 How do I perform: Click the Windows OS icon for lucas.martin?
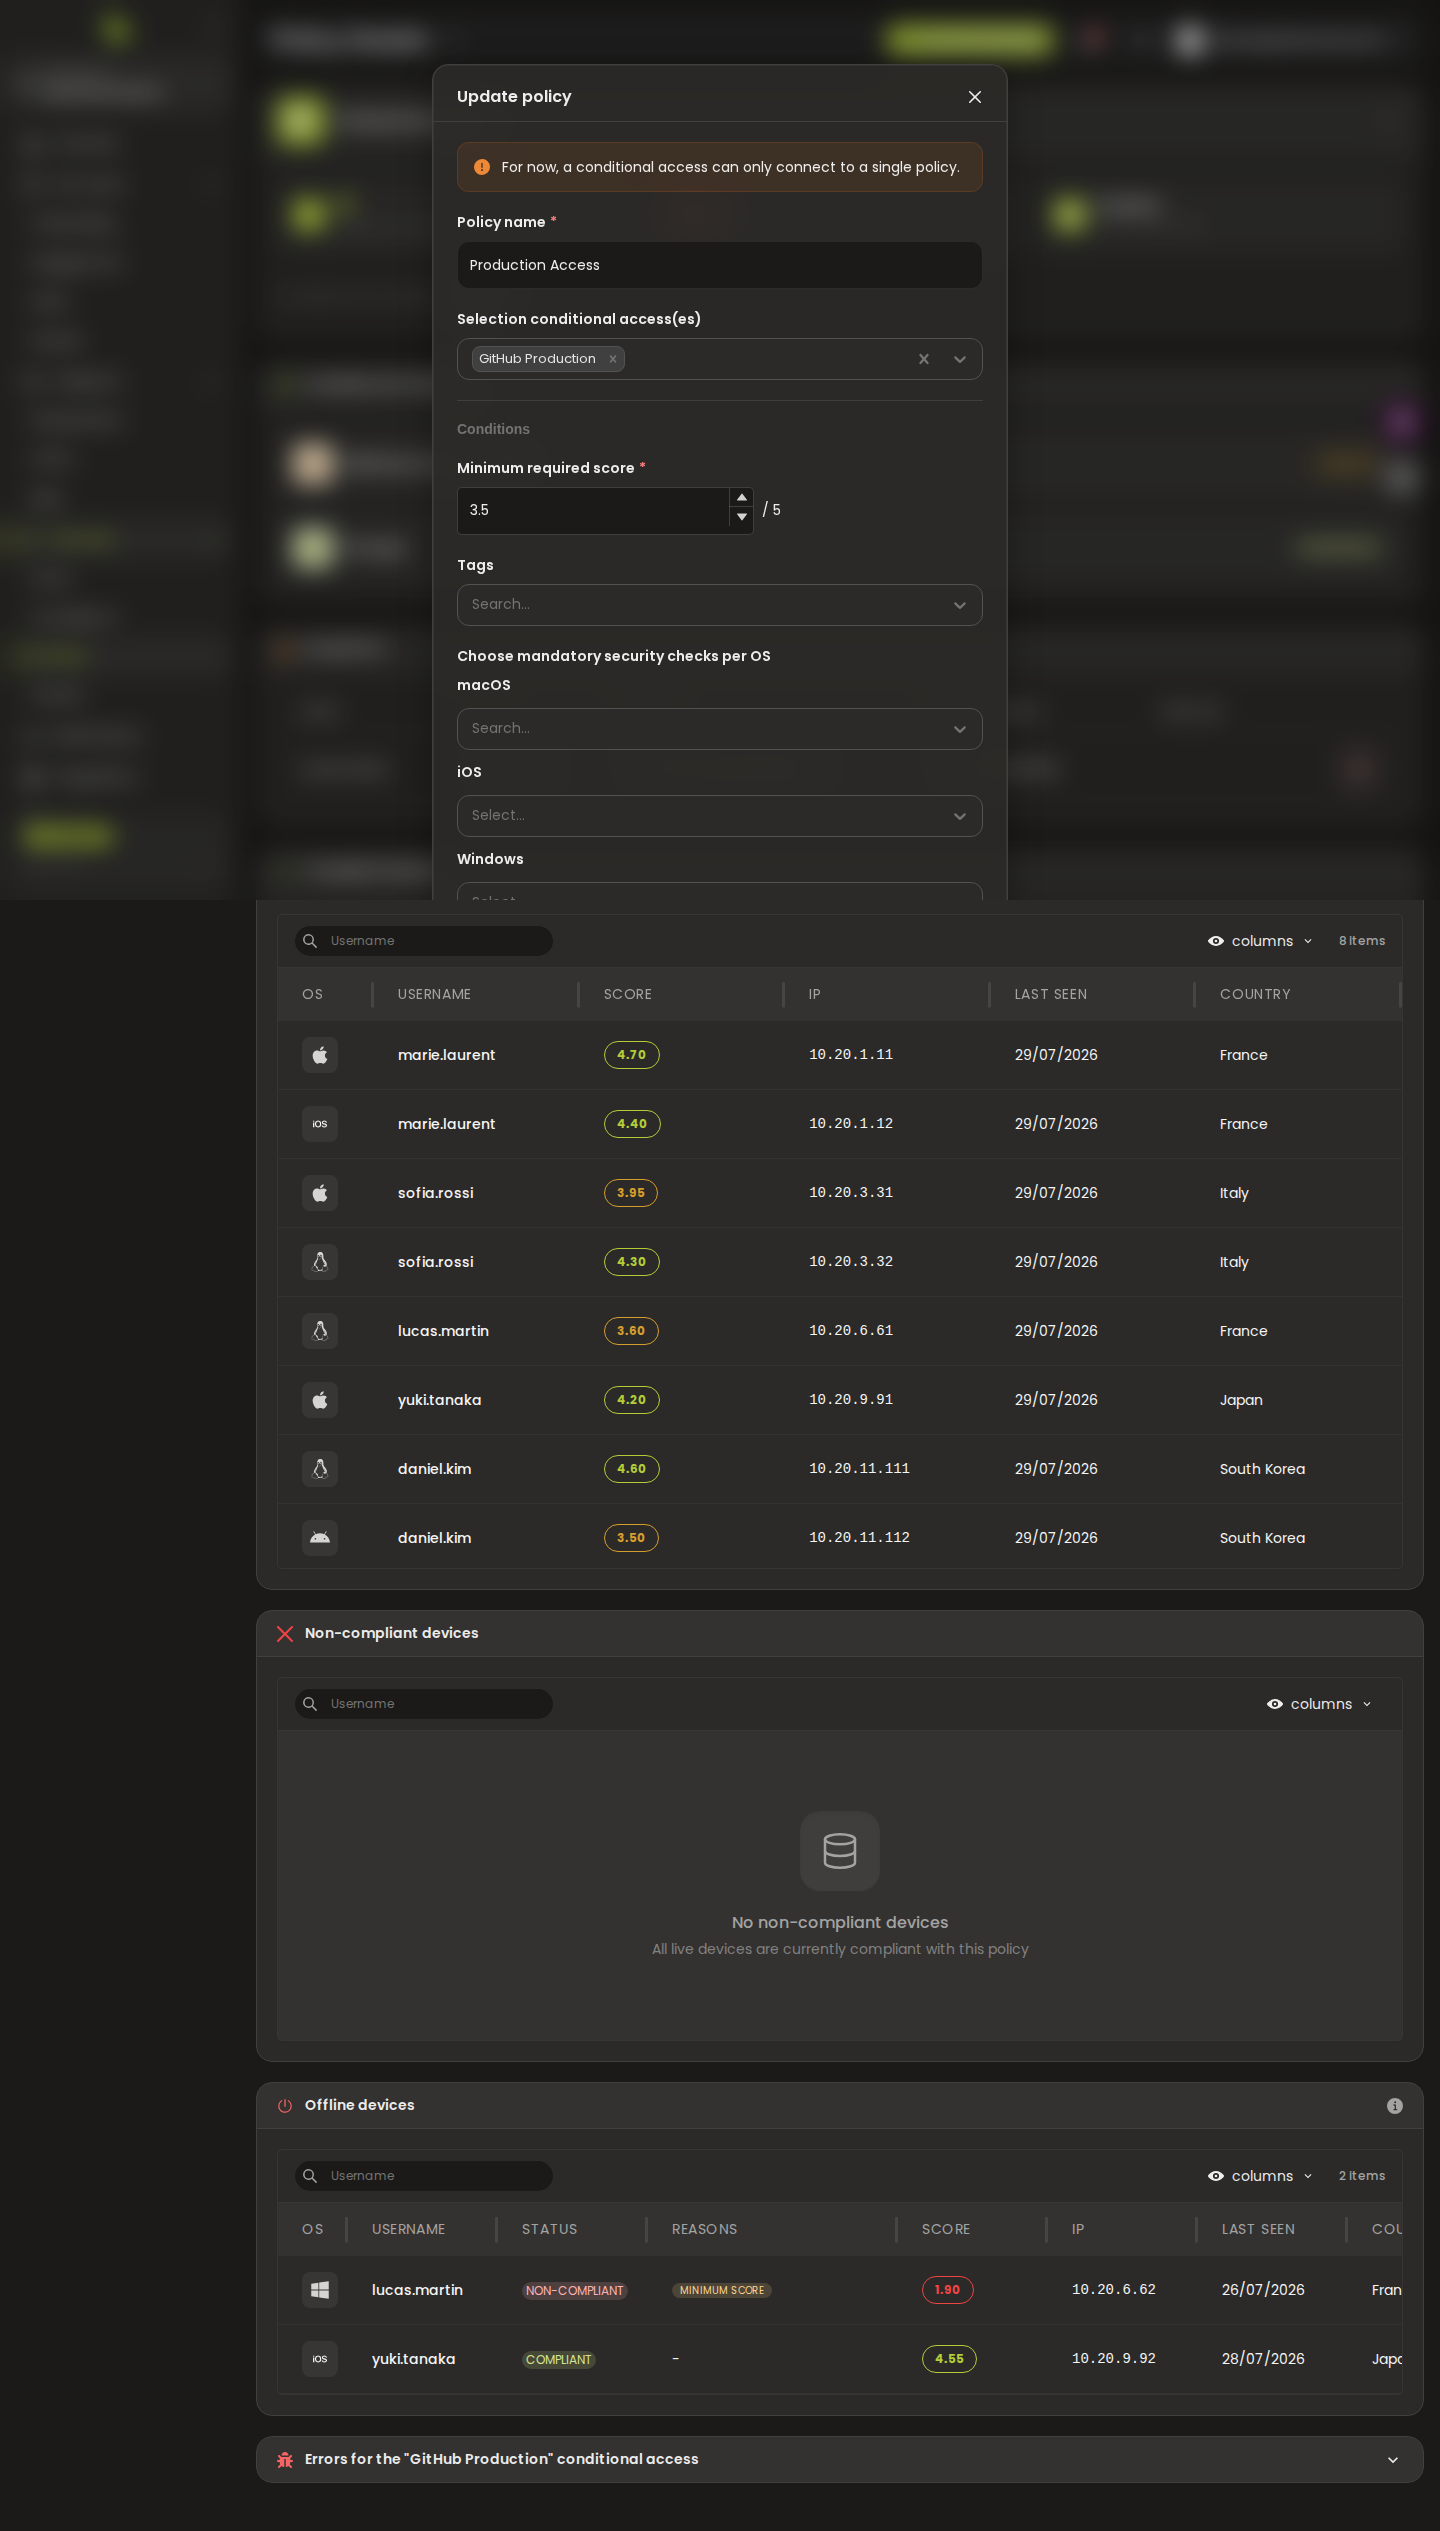[x=320, y=2290]
